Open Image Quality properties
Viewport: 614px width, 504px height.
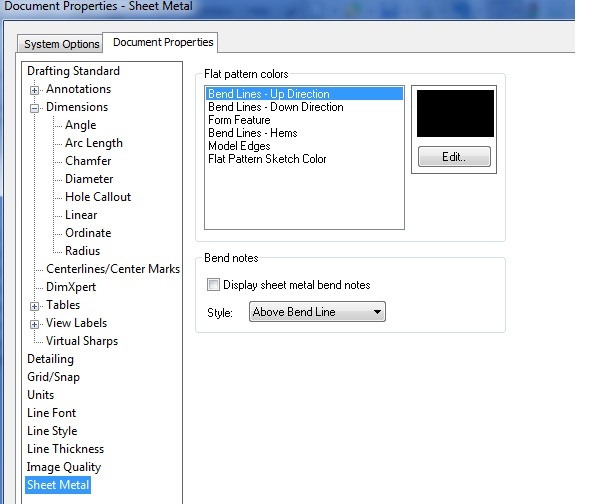pyautogui.click(x=64, y=467)
